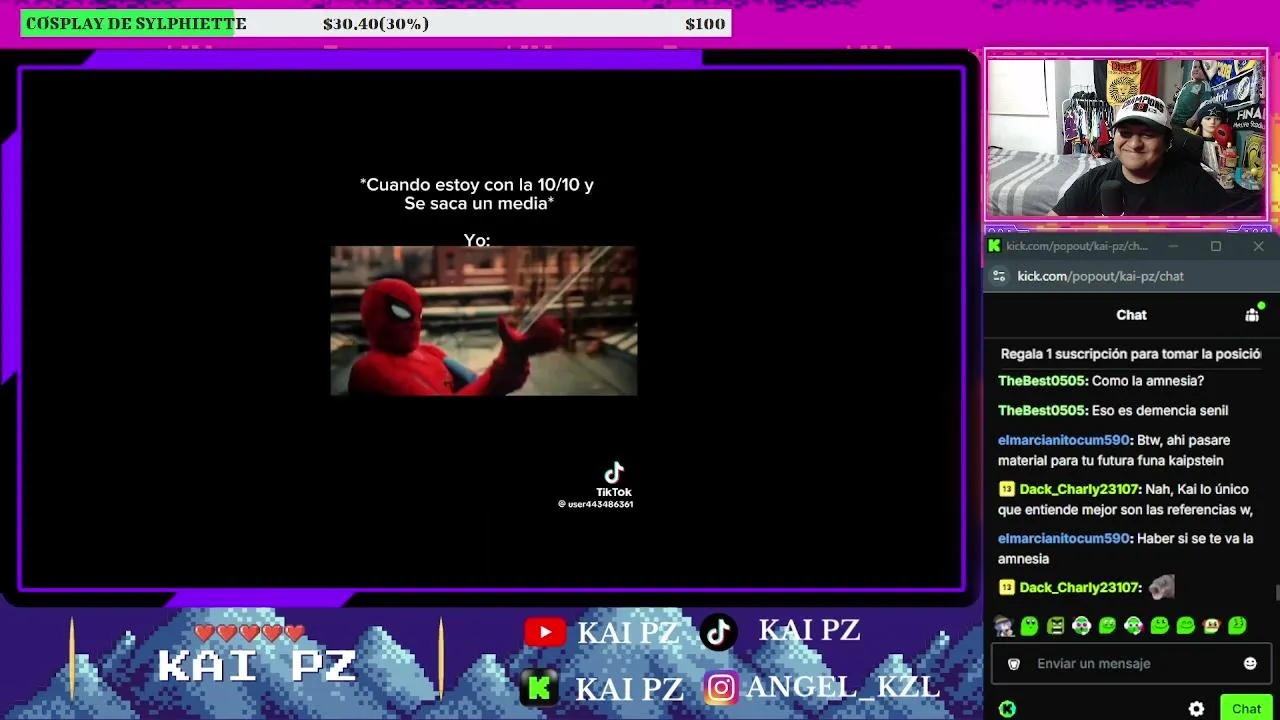Click "Regala 1 suscripción" banner
The width and height of the screenshot is (1280, 720).
1130,354
